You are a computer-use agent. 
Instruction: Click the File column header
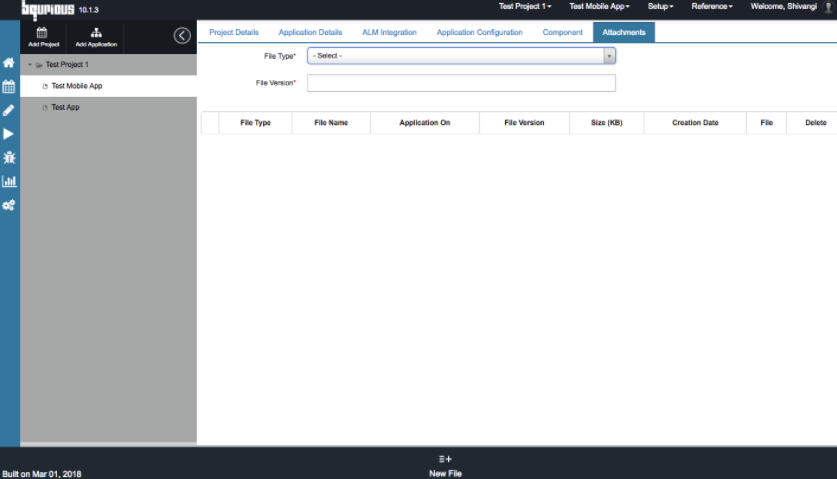767,123
